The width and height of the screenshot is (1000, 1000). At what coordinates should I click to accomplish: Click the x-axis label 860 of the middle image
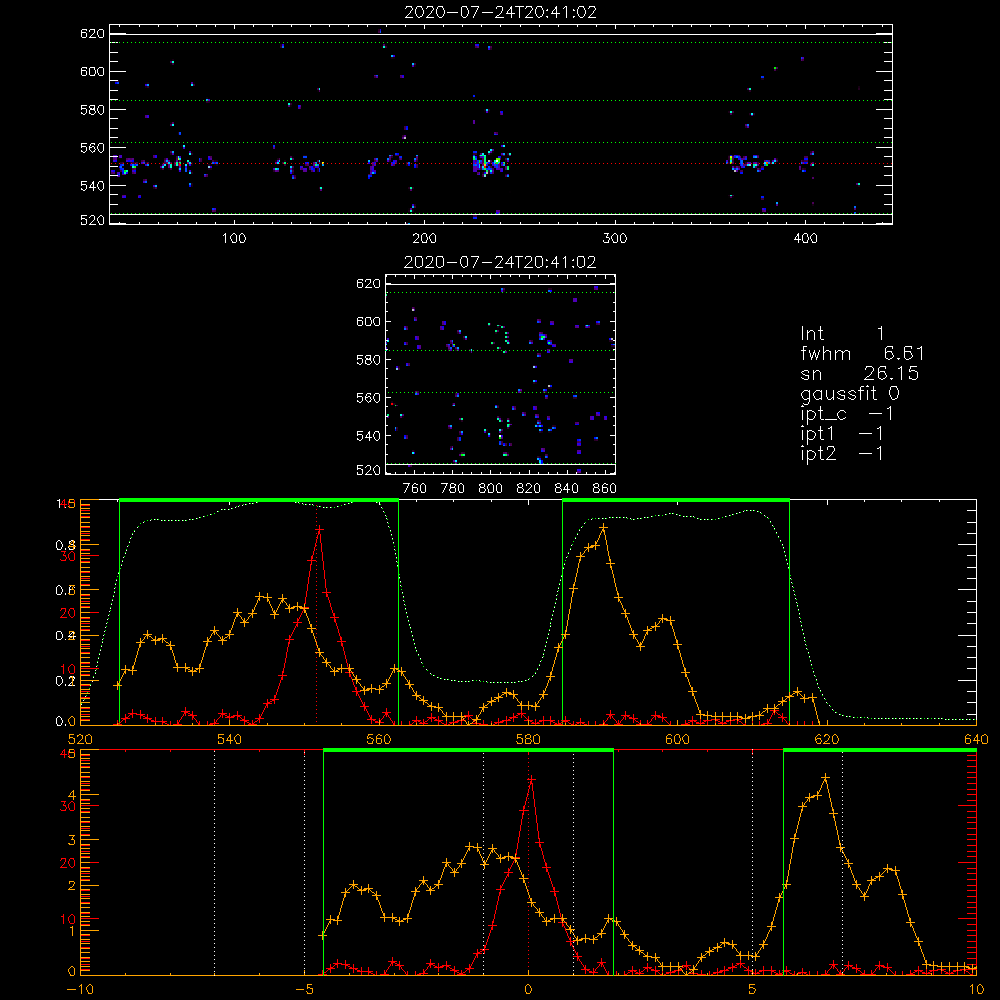pyautogui.click(x=605, y=489)
